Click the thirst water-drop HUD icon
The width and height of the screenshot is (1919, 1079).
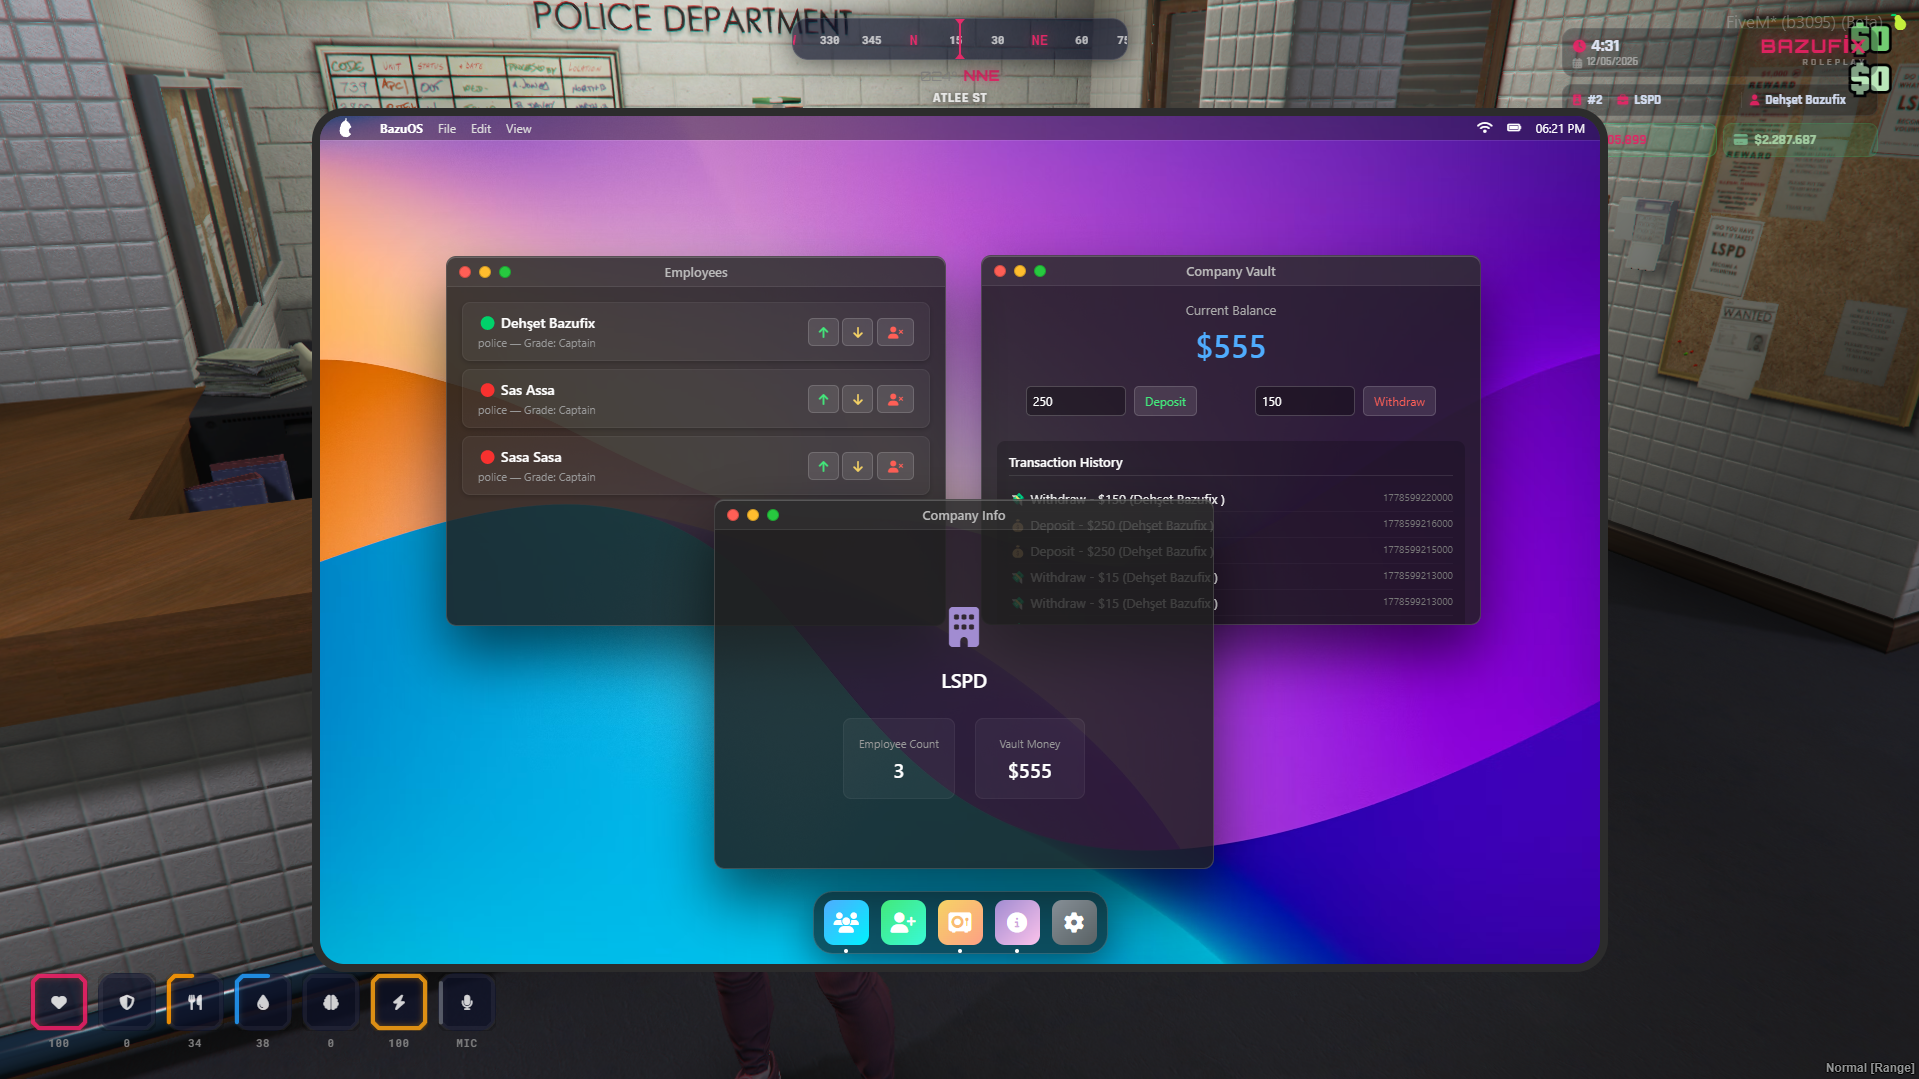pos(263,1002)
